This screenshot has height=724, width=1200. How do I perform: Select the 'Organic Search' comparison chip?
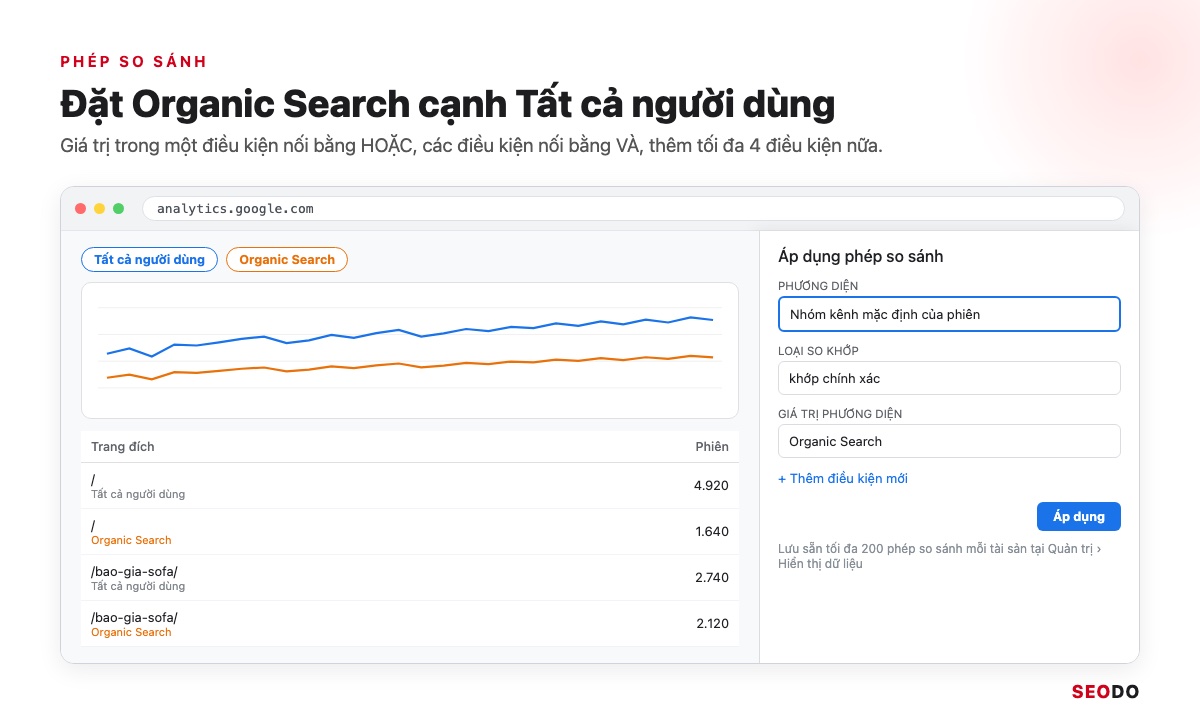pos(287,259)
